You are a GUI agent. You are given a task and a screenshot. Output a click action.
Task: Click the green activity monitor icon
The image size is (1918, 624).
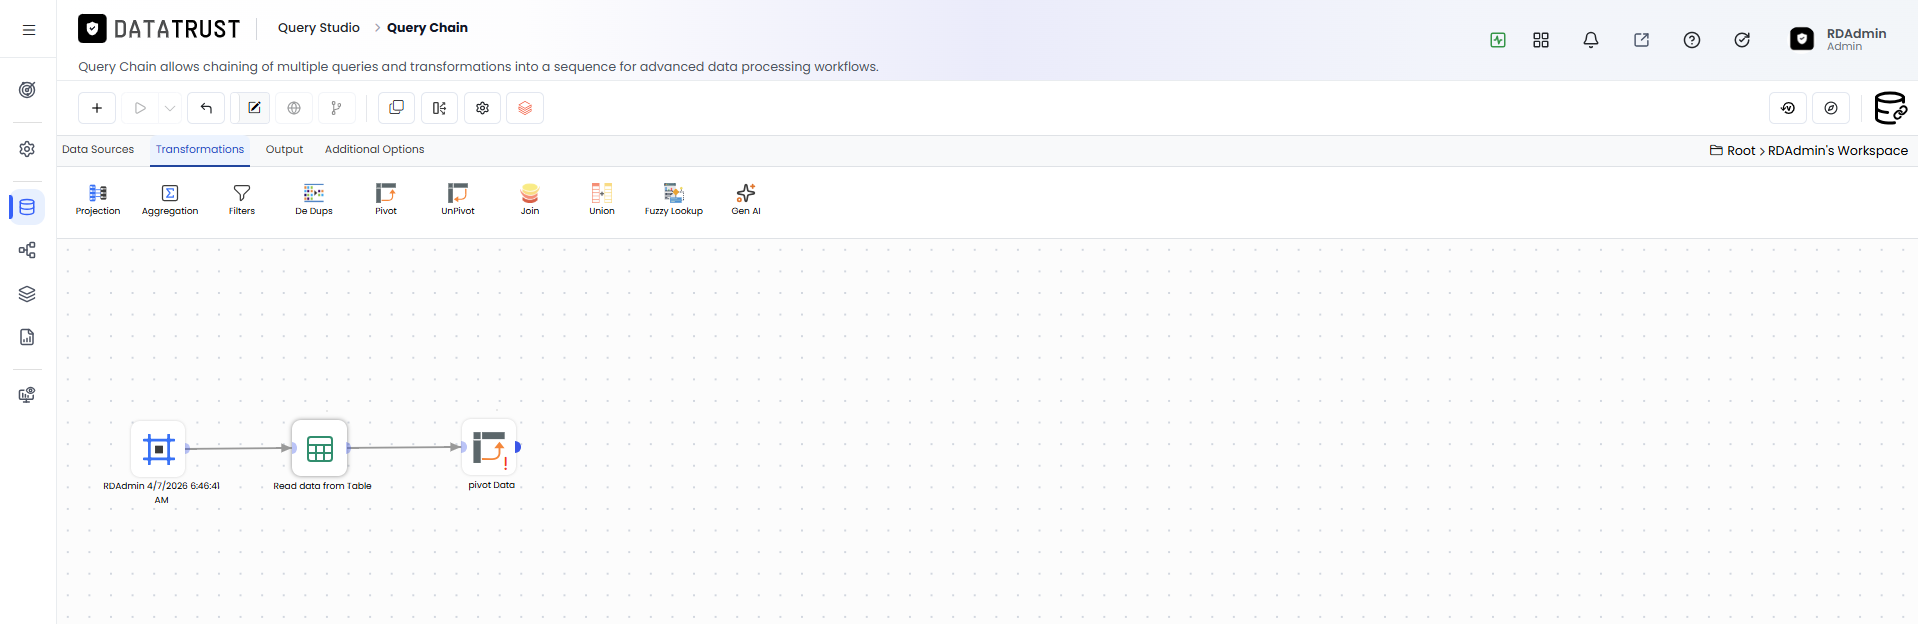coord(1498,40)
